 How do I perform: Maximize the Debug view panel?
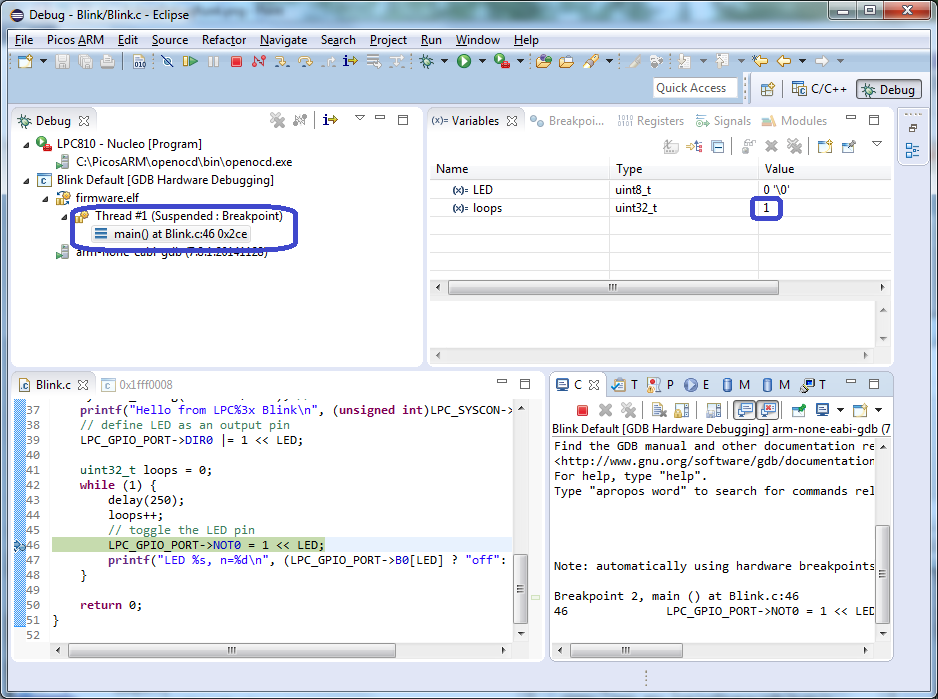coord(403,120)
